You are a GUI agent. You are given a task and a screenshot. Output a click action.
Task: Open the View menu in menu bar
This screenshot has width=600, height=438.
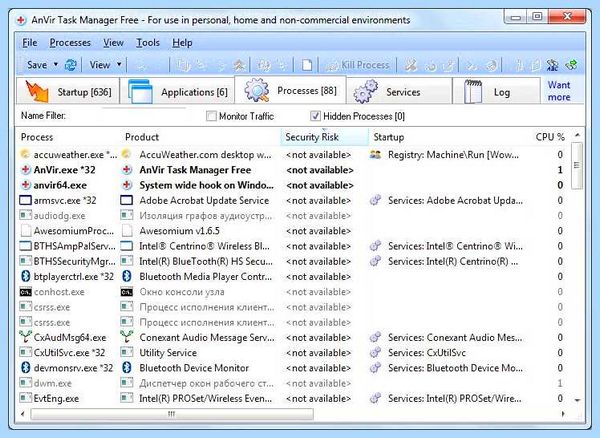pos(113,42)
